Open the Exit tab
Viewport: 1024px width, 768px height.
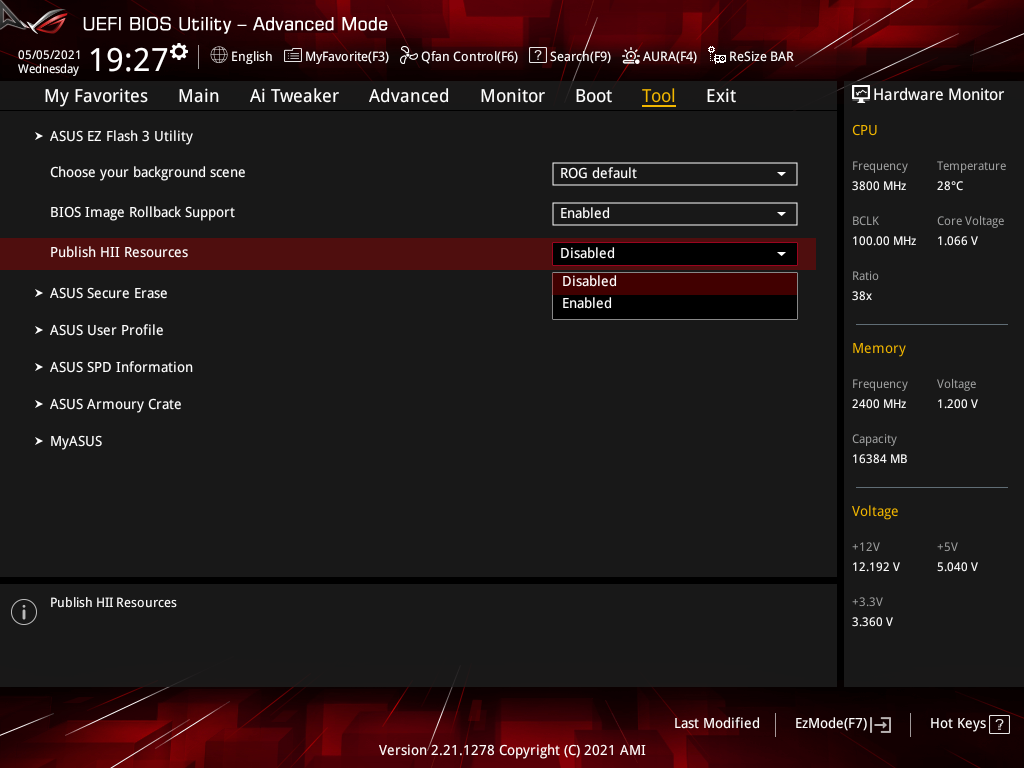(x=721, y=96)
